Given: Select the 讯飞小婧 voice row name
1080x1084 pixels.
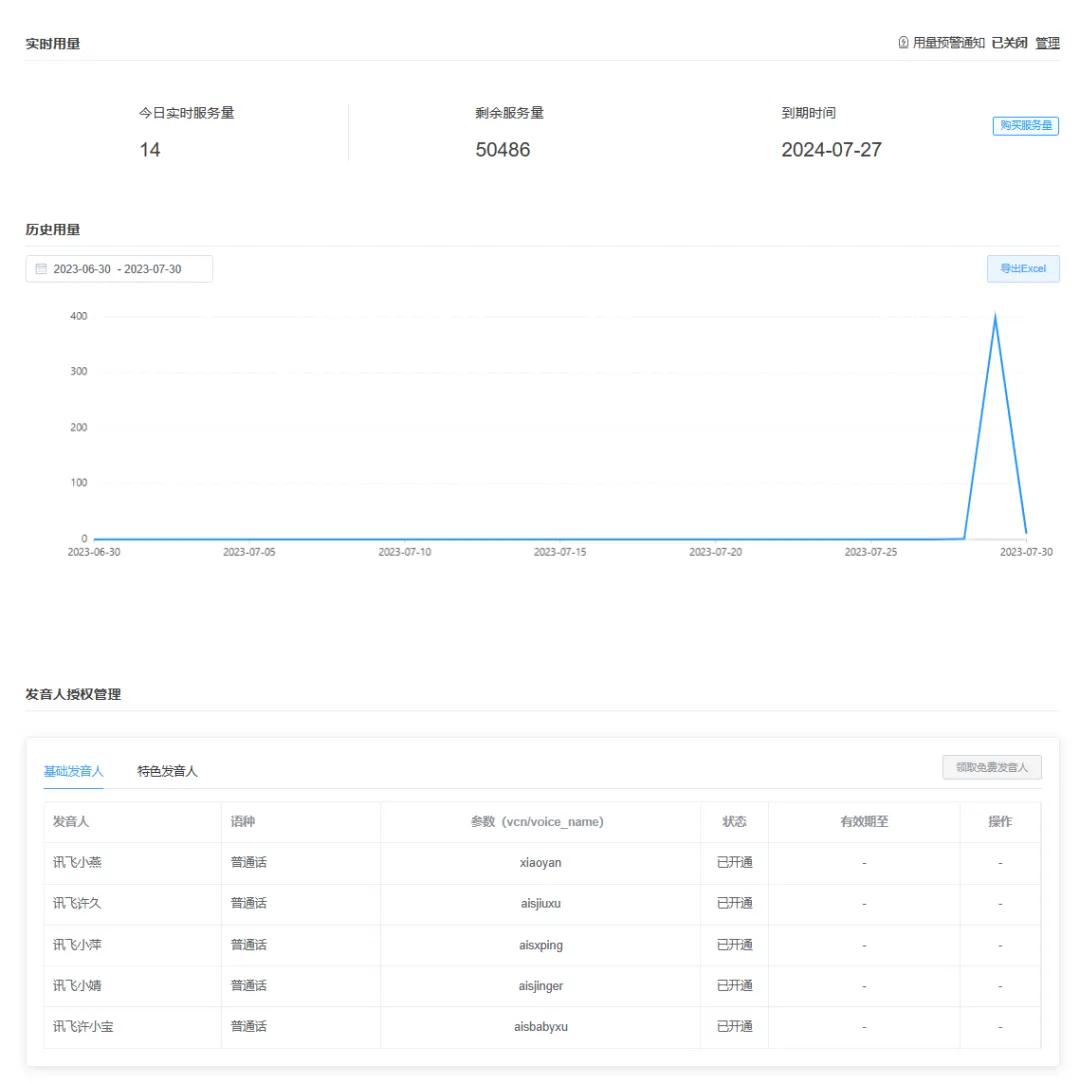Looking at the screenshot, I should coord(77,985).
